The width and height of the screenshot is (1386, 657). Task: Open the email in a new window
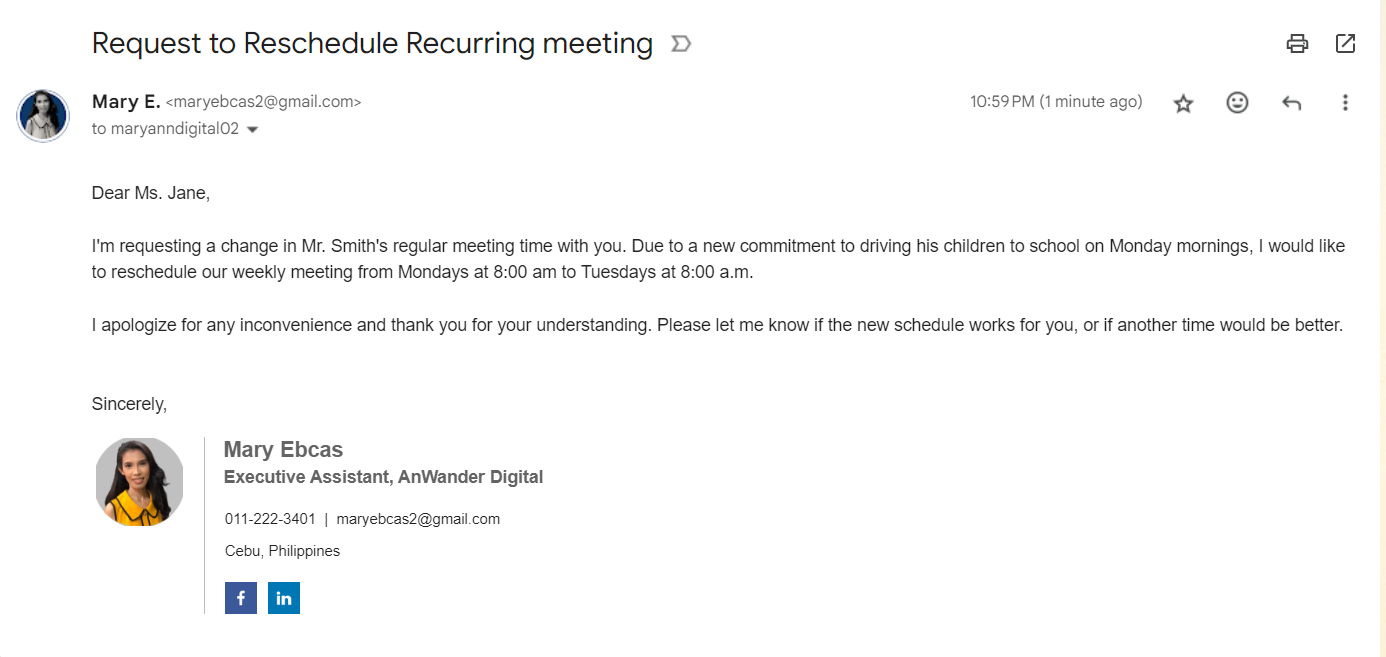[x=1345, y=43]
